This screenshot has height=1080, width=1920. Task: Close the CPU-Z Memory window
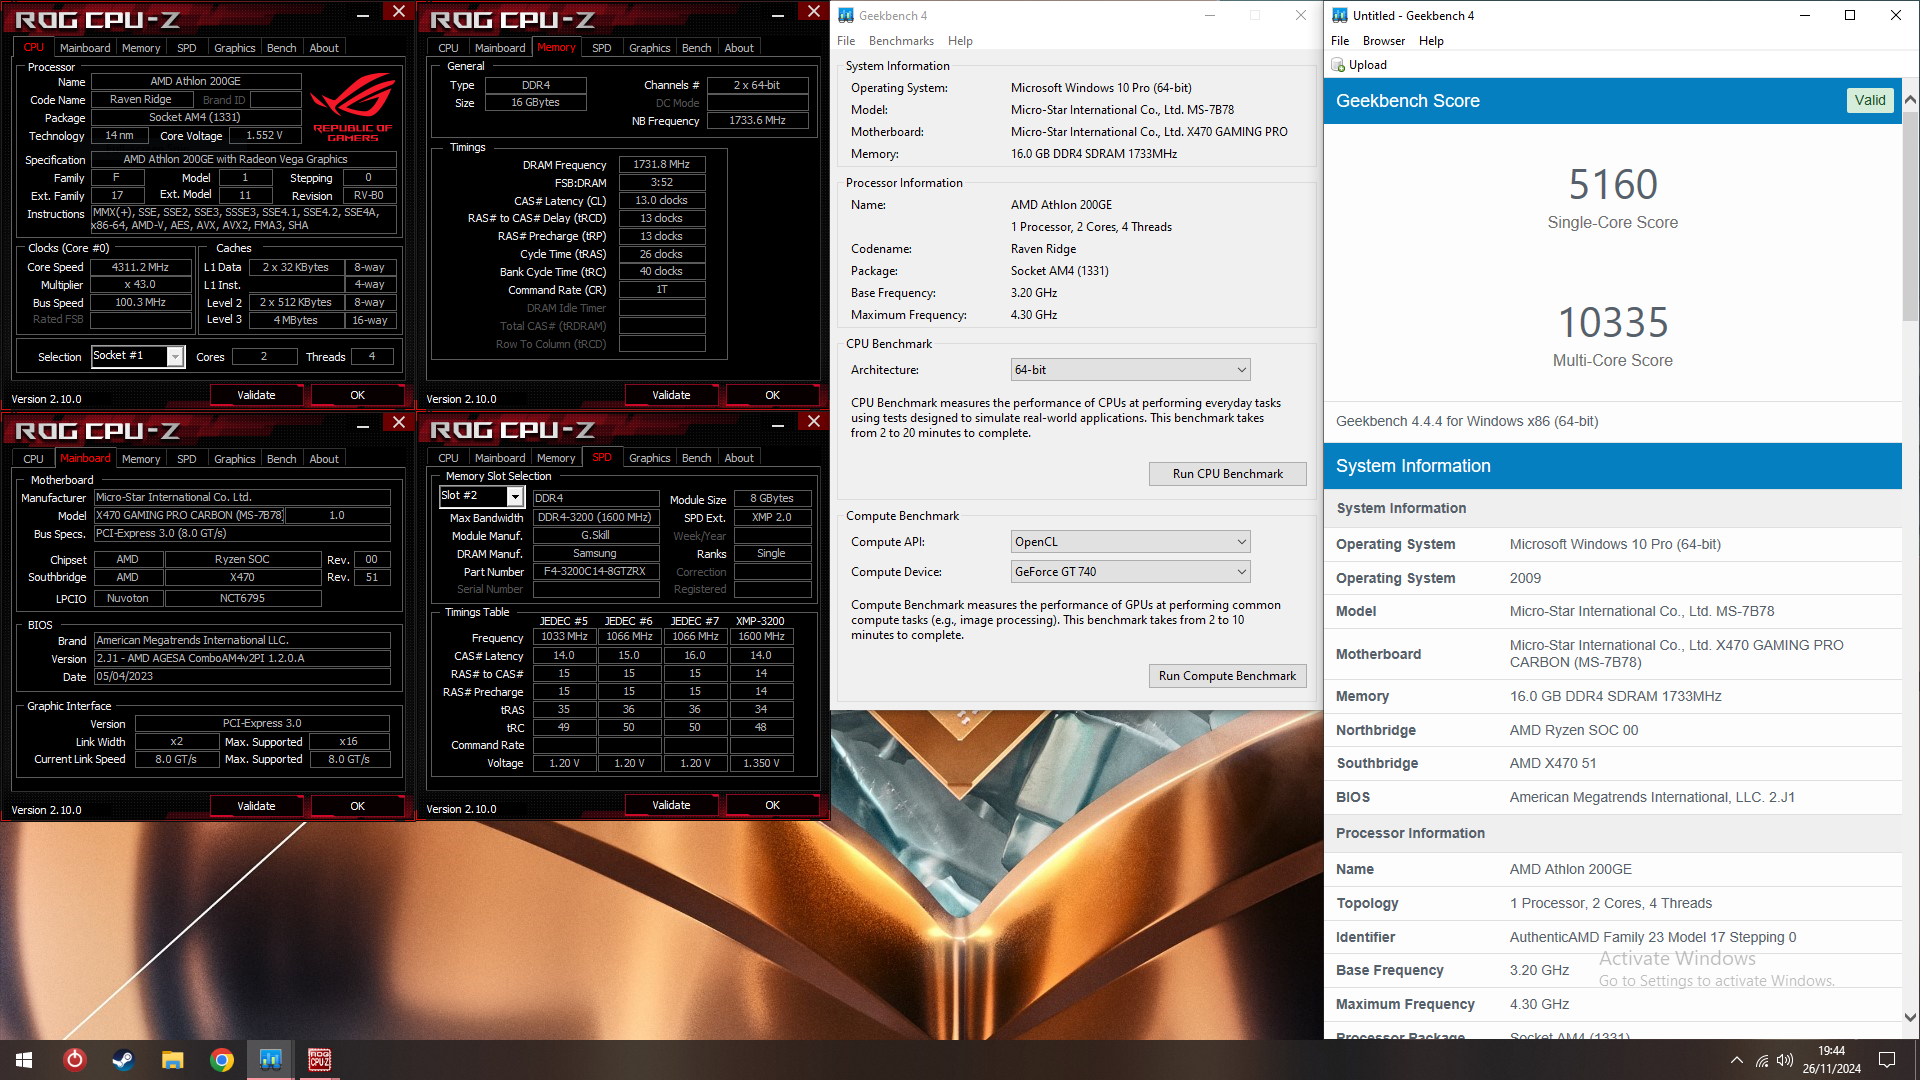pos(814,12)
